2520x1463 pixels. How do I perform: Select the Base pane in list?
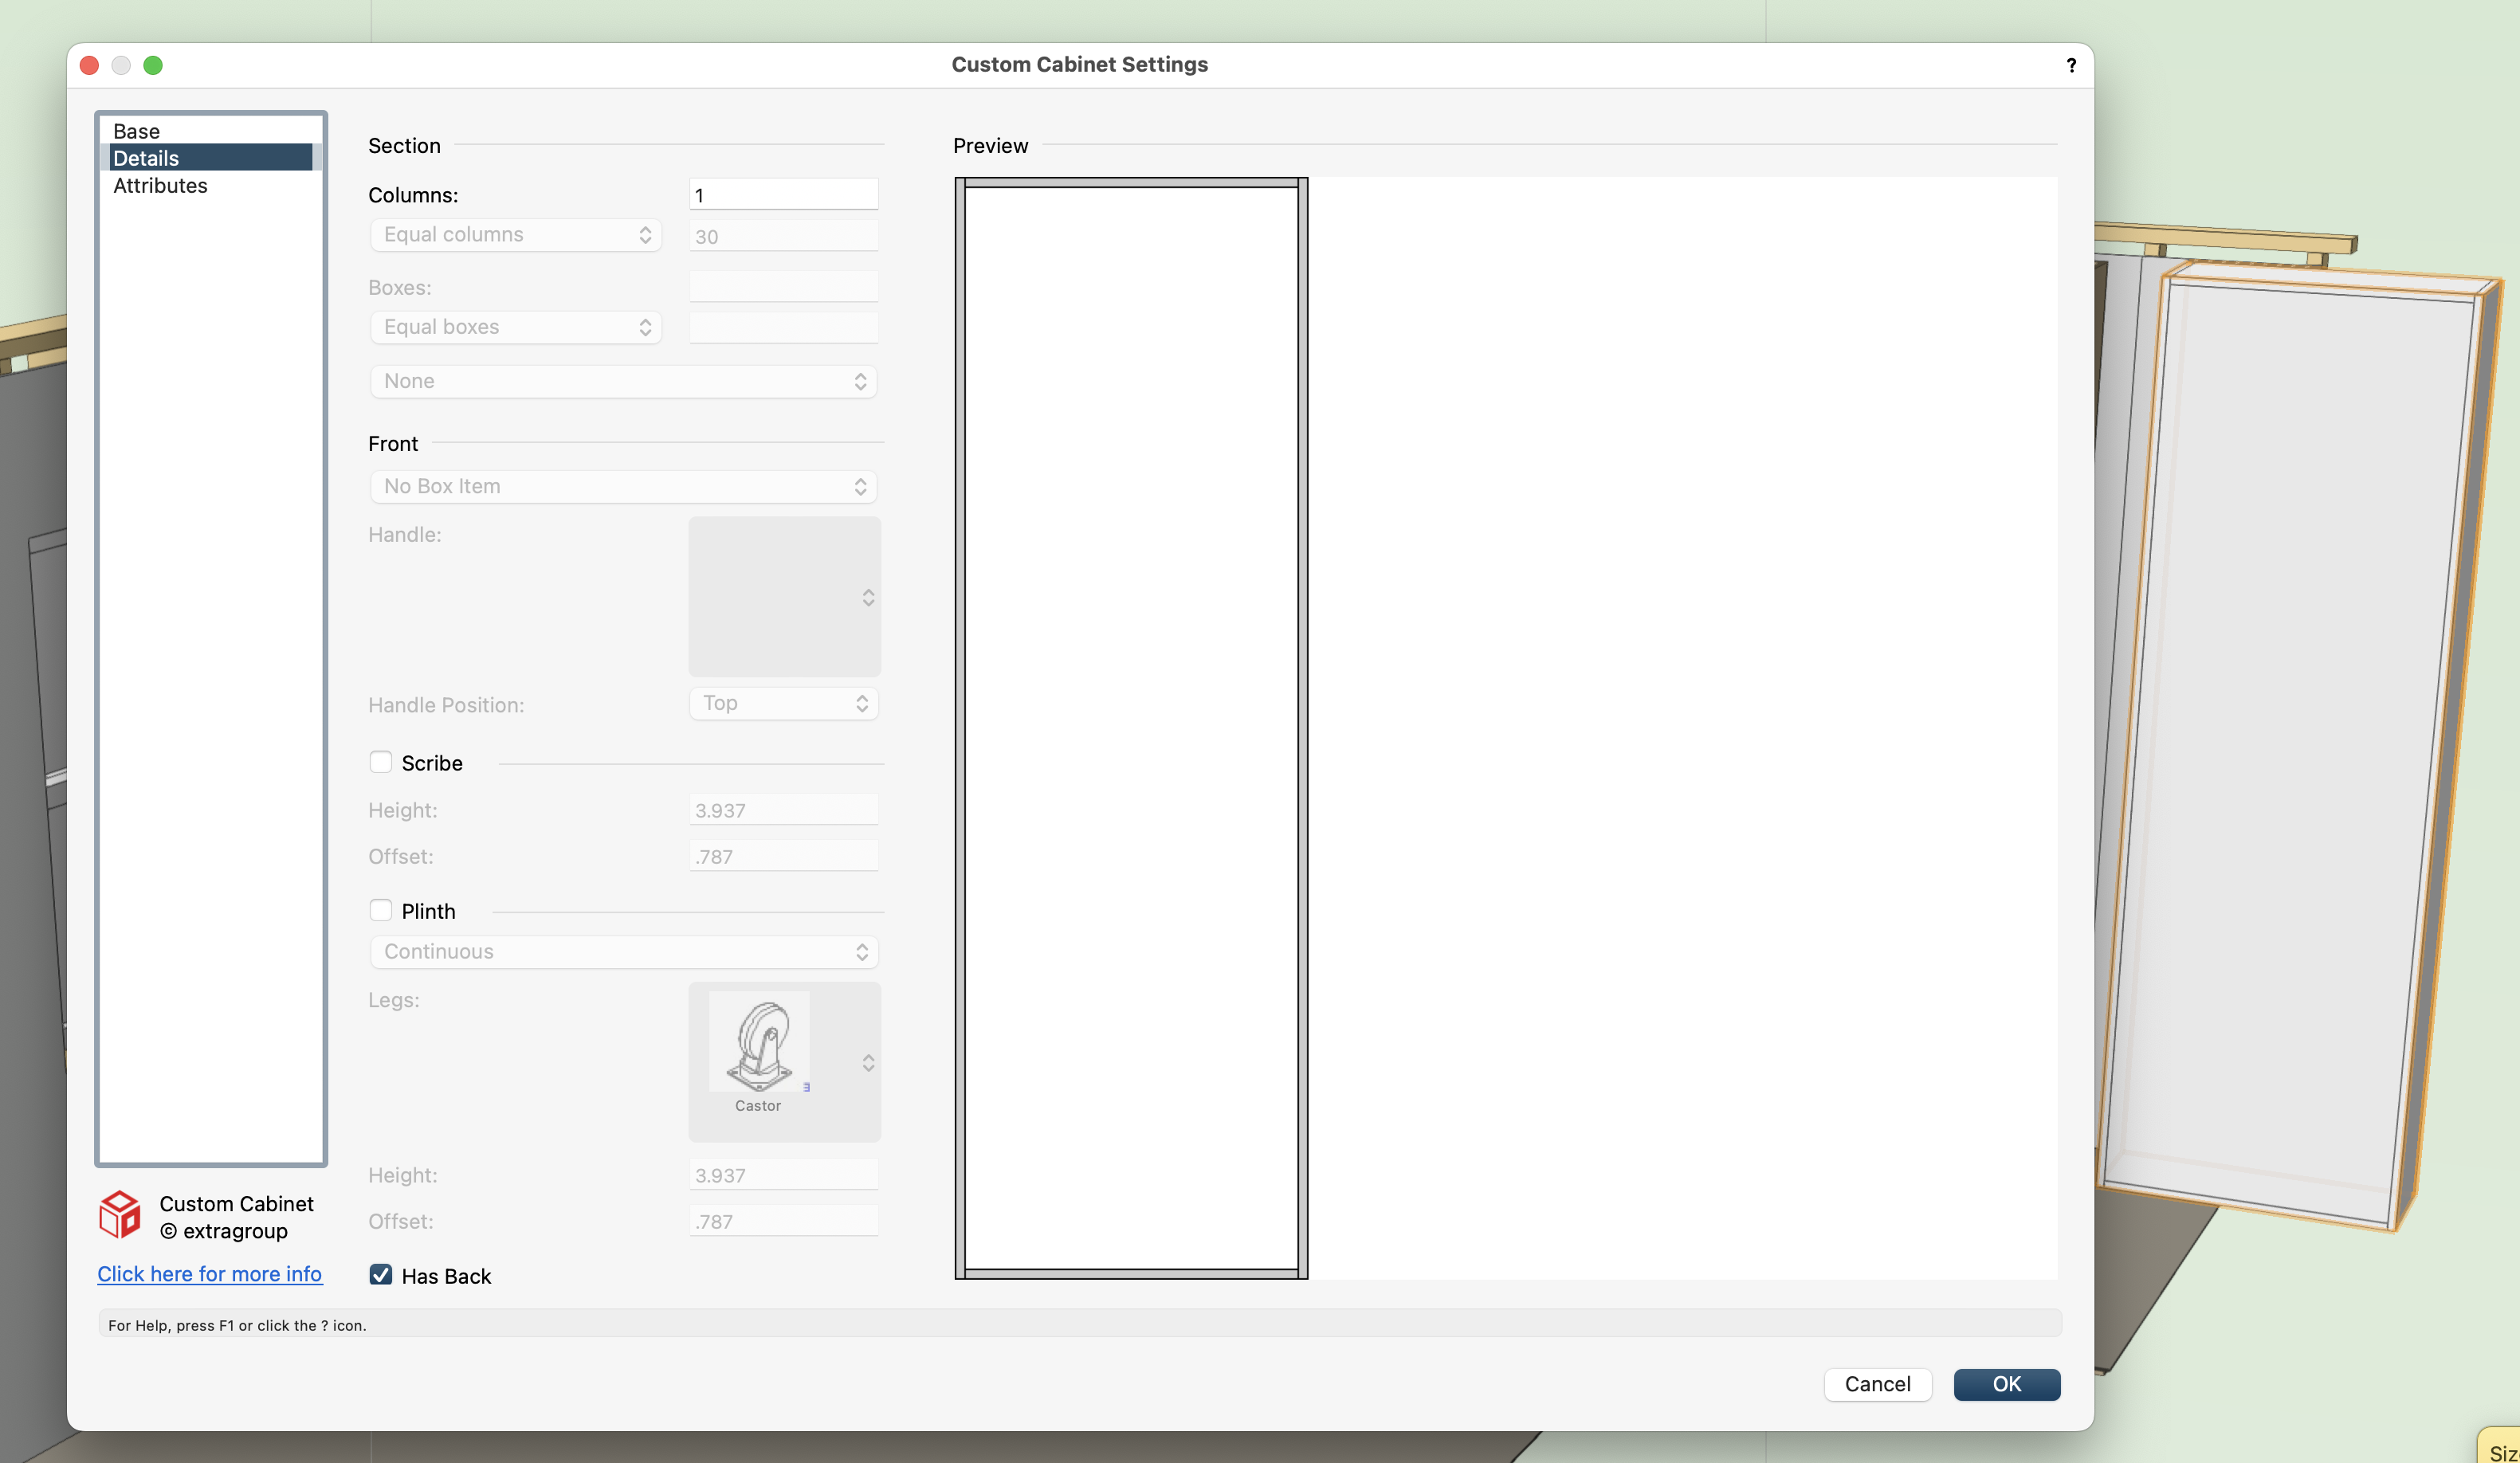click(x=137, y=131)
